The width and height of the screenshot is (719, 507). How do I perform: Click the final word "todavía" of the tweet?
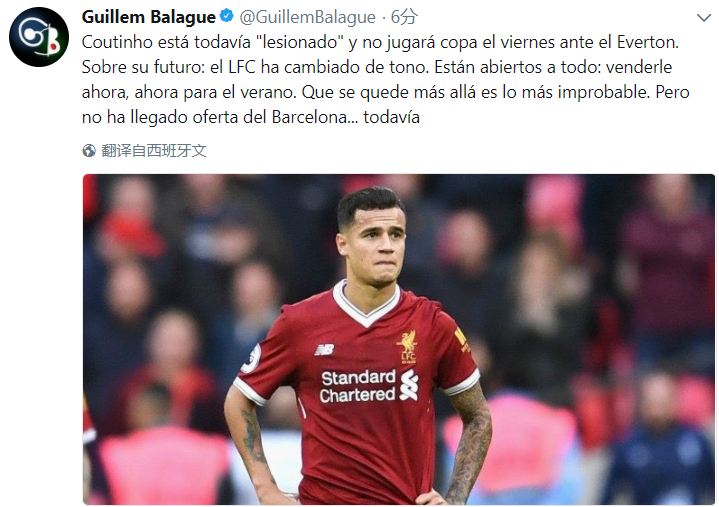pos(391,117)
